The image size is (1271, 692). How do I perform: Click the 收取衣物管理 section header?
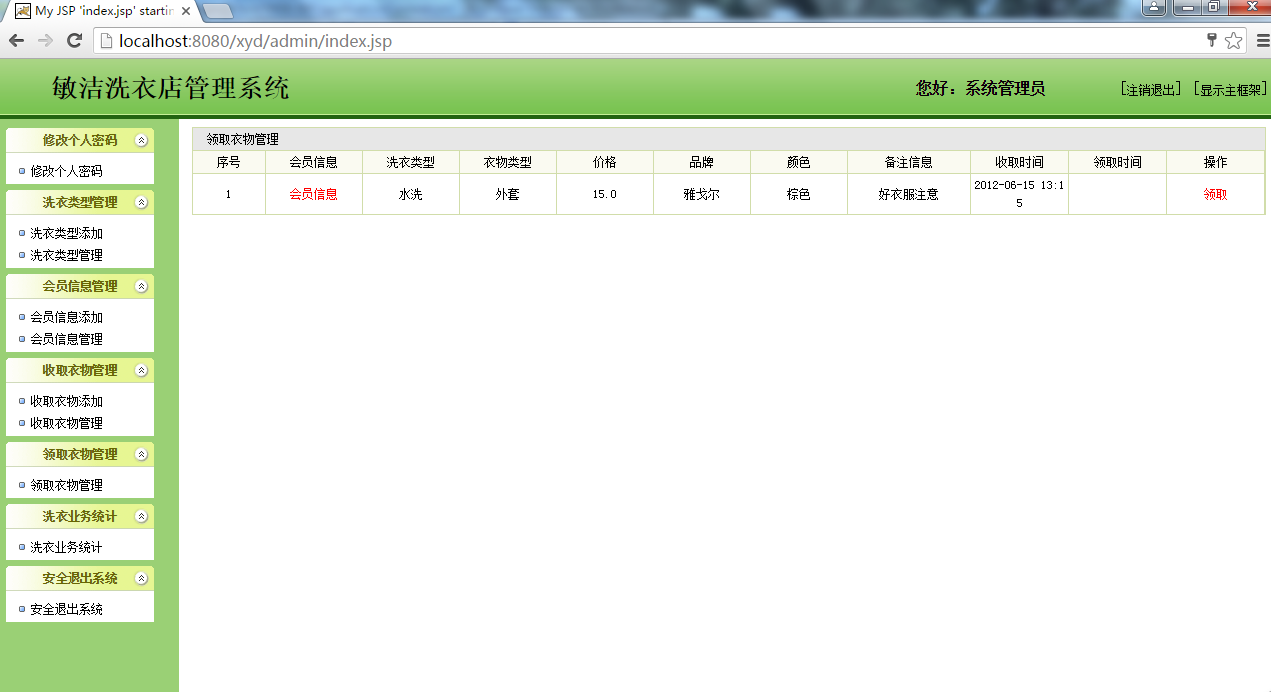point(80,371)
